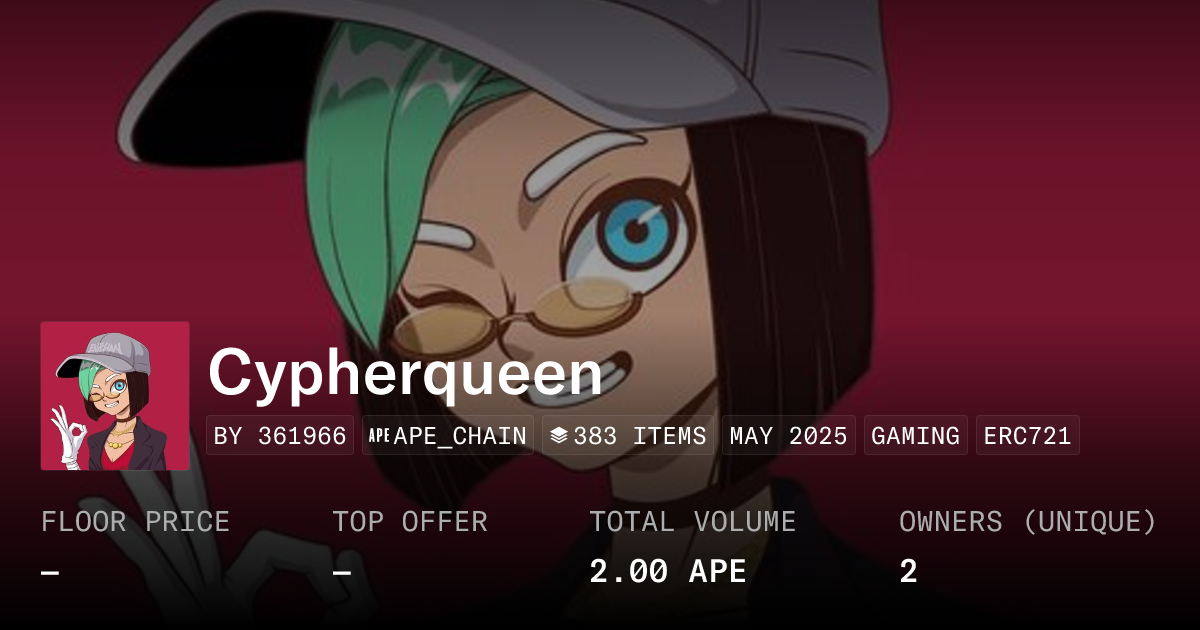Click the 383 ITEMS badge
The image size is (1200, 630).
pos(628,436)
